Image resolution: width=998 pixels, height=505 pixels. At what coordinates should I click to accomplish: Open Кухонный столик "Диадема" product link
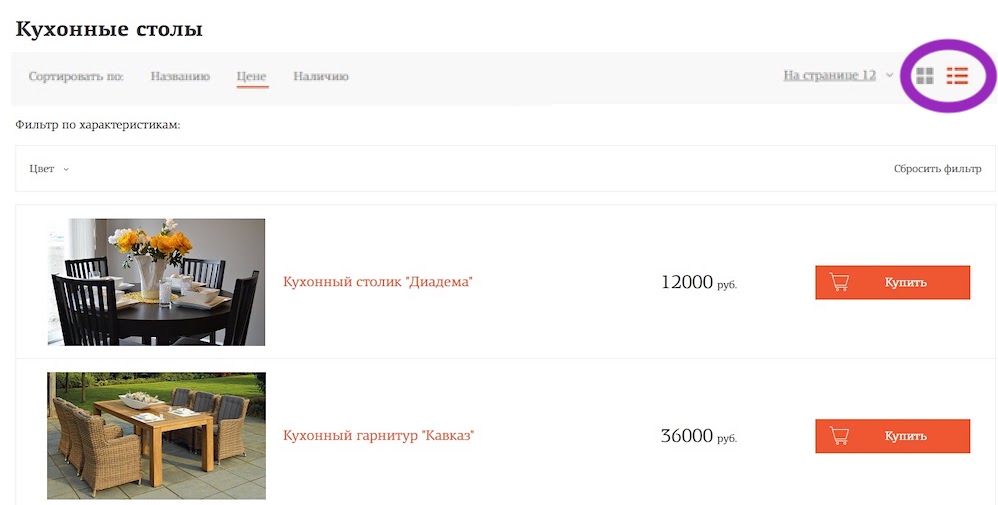(378, 281)
